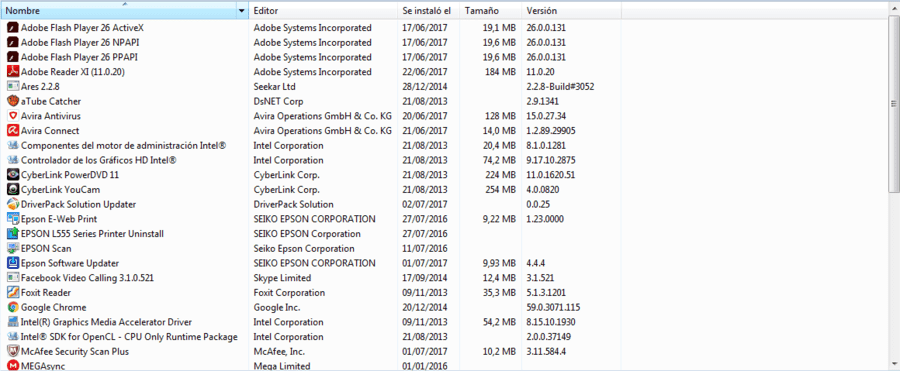This screenshot has height=371, width=900.
Task: Click the Avira Connect icon
Action: pyautogui.click(x=13, y=131)
